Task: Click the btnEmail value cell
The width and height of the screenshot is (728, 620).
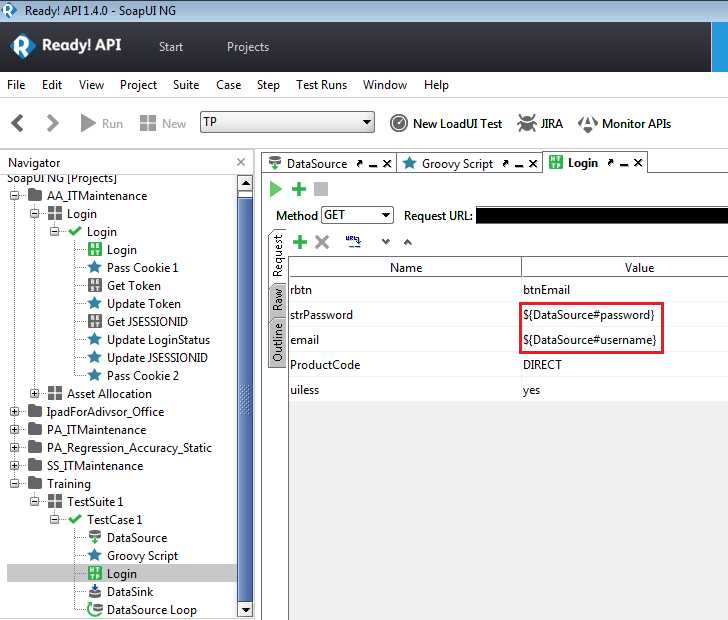Action: (x=625, y=290)
